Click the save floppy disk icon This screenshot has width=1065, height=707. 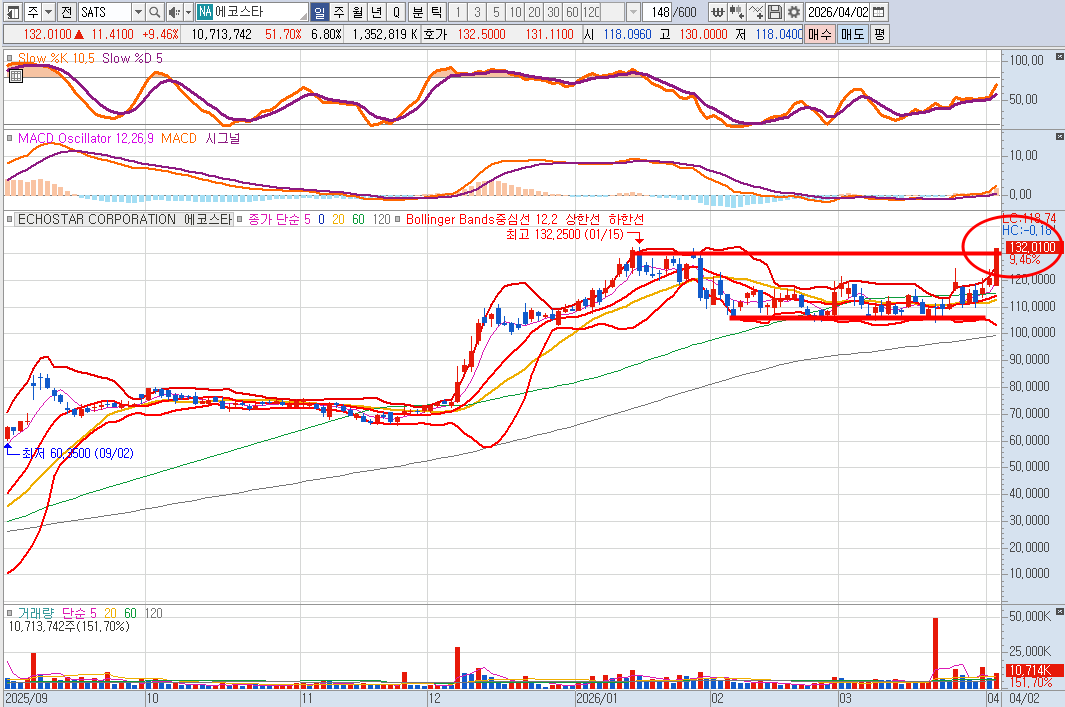coord(775,12)
